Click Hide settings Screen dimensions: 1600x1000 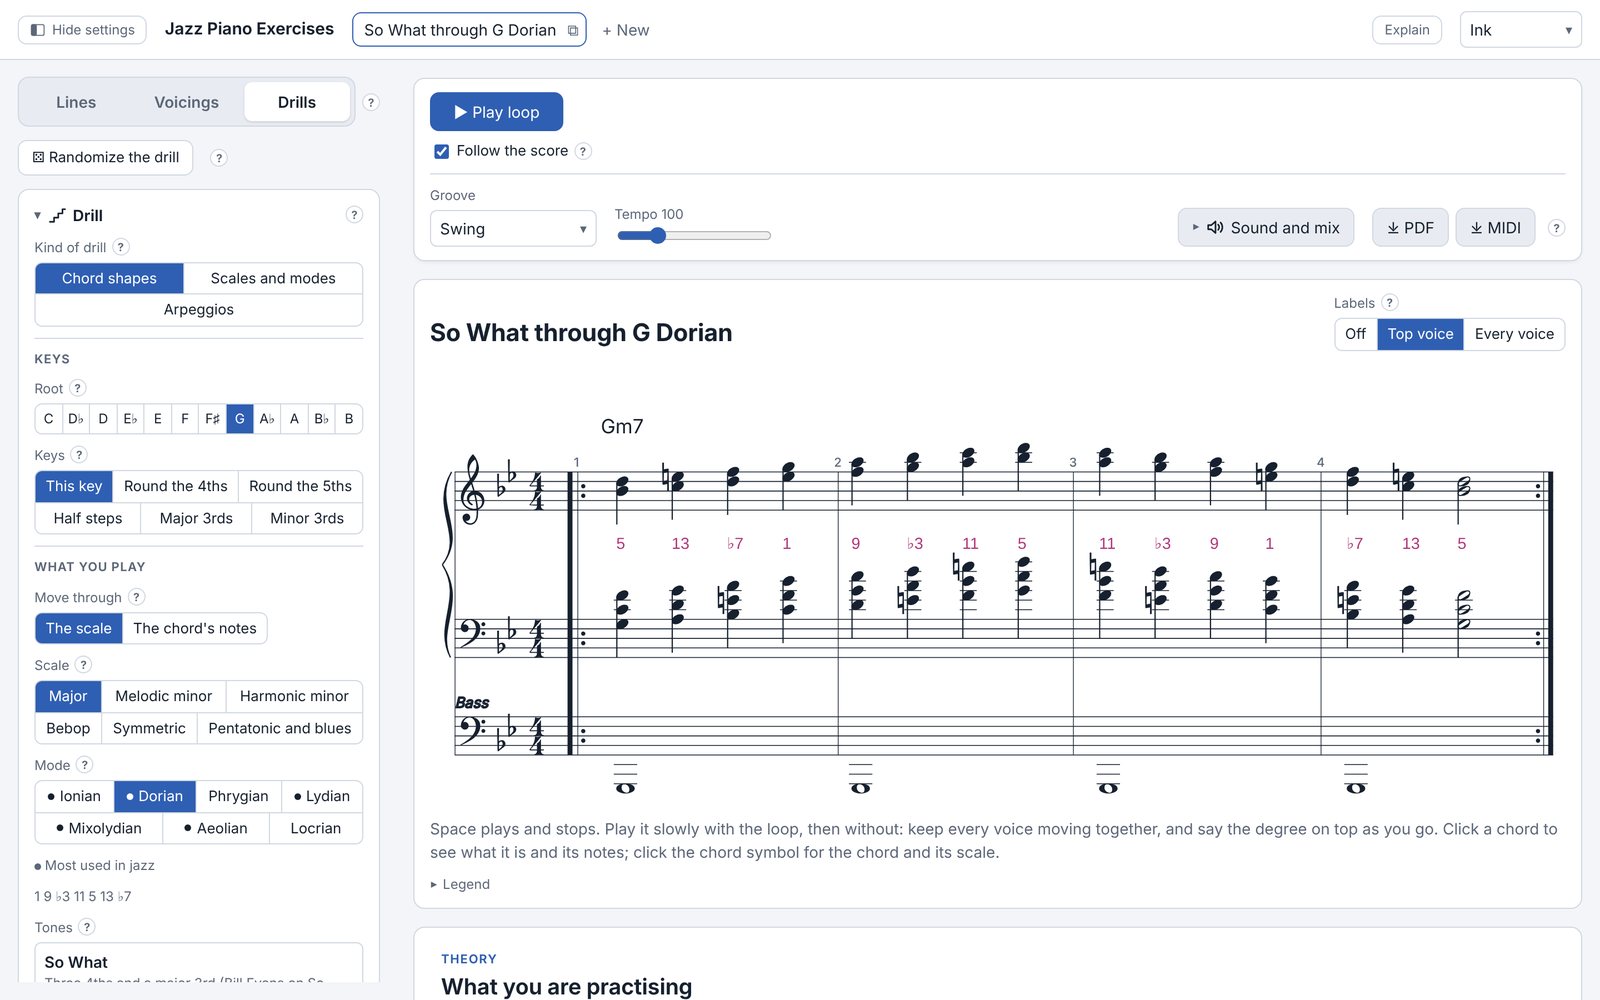(x=82, y=30)
